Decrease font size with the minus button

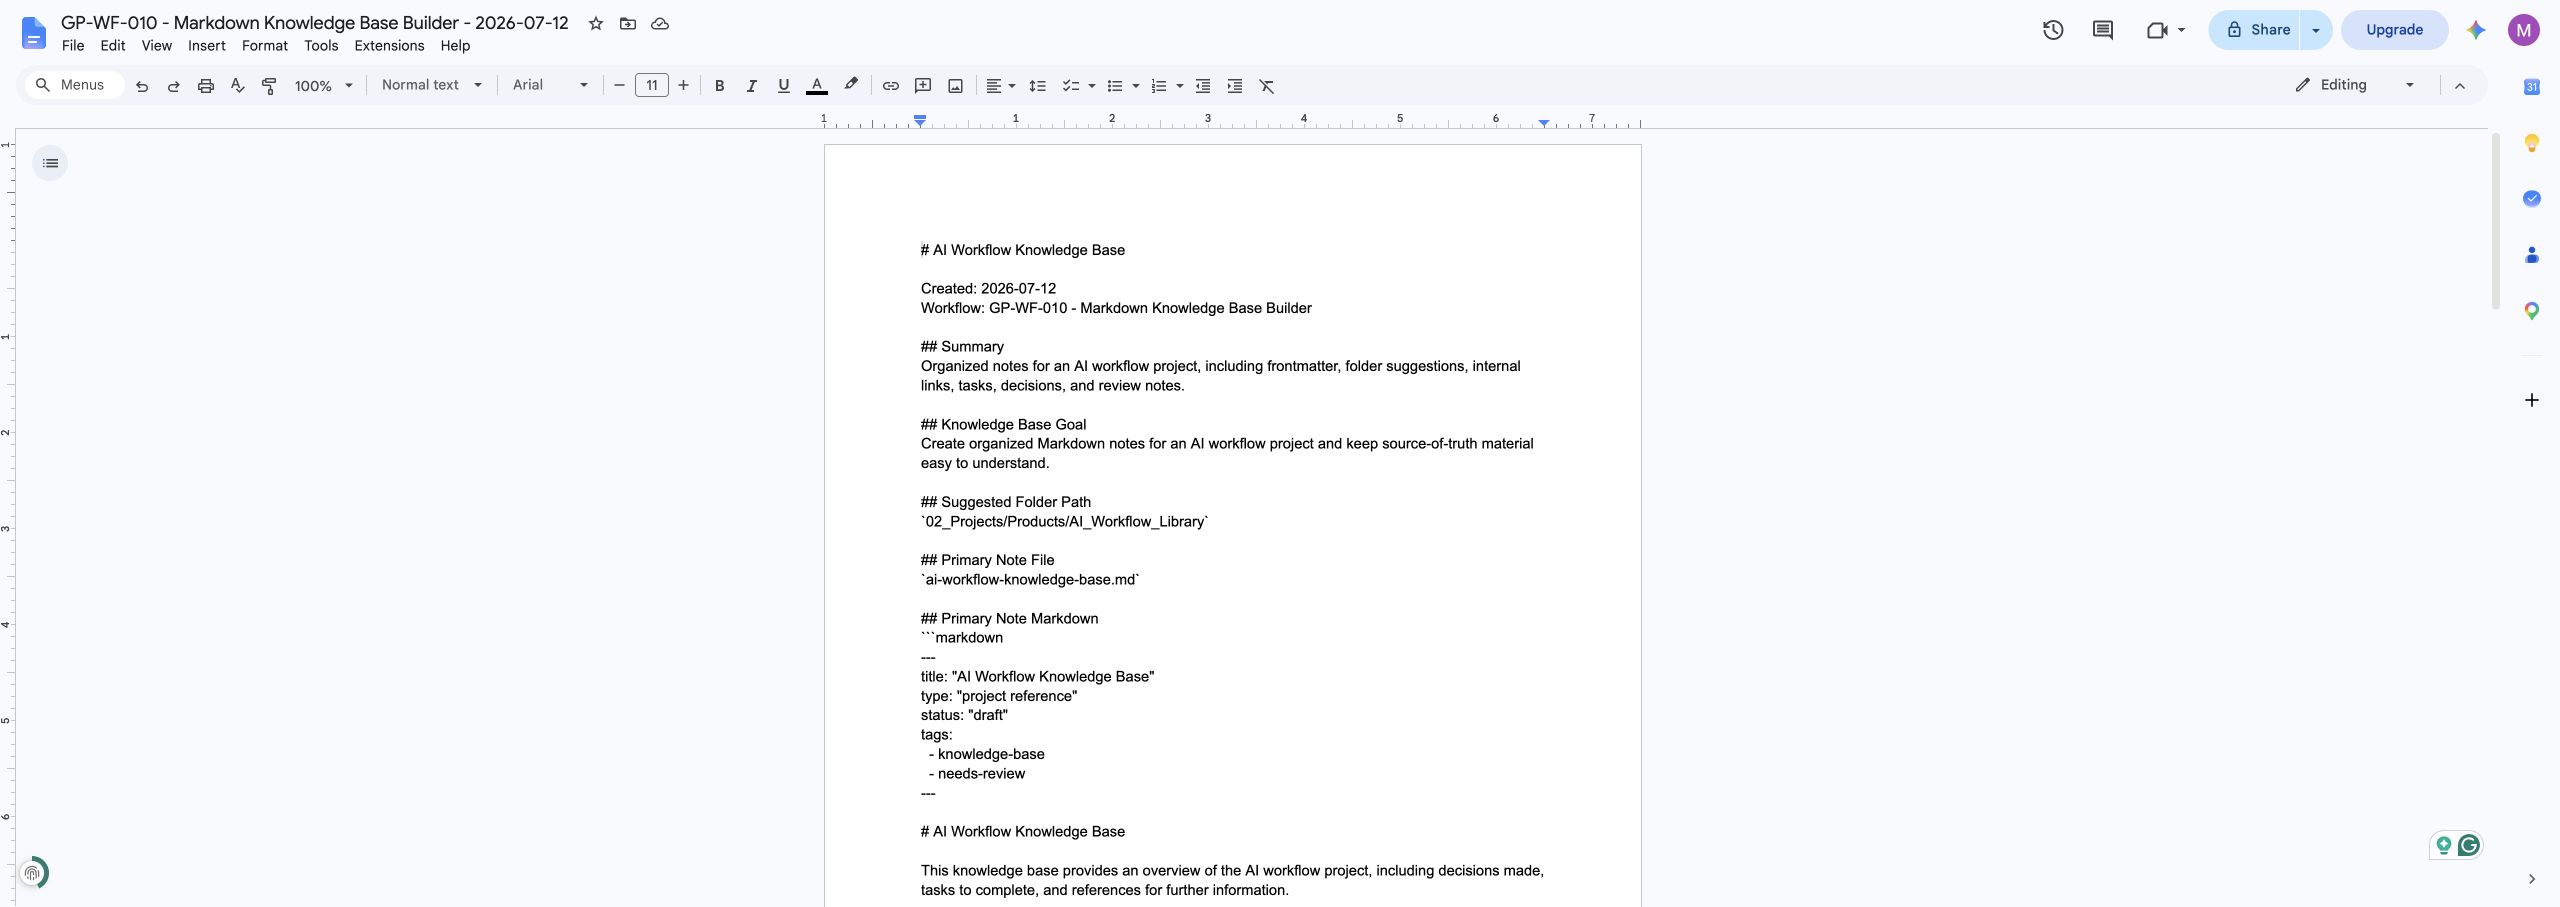point(619,86)
